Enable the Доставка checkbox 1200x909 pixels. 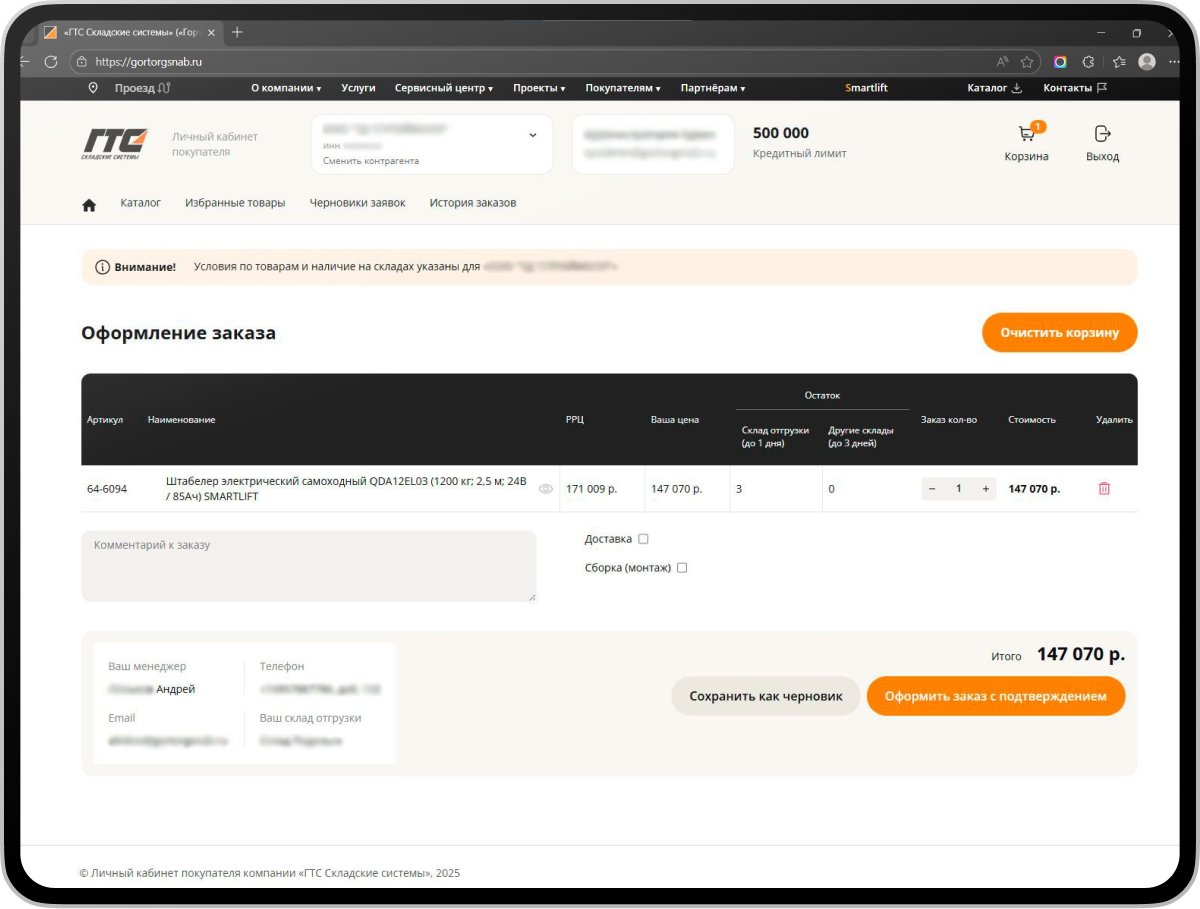point(643,539)
